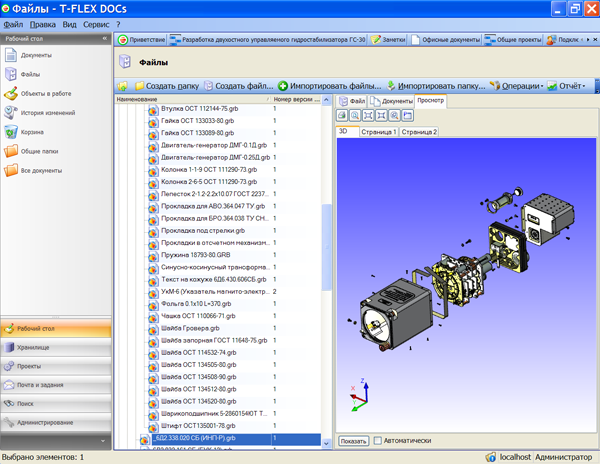Open the Поиск navigation section
This screenshot has width=600, height=464.
56,404
